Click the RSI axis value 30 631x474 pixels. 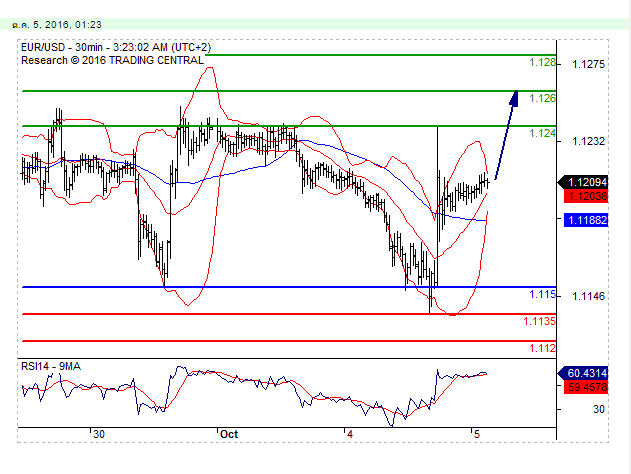tap(598, 410)
